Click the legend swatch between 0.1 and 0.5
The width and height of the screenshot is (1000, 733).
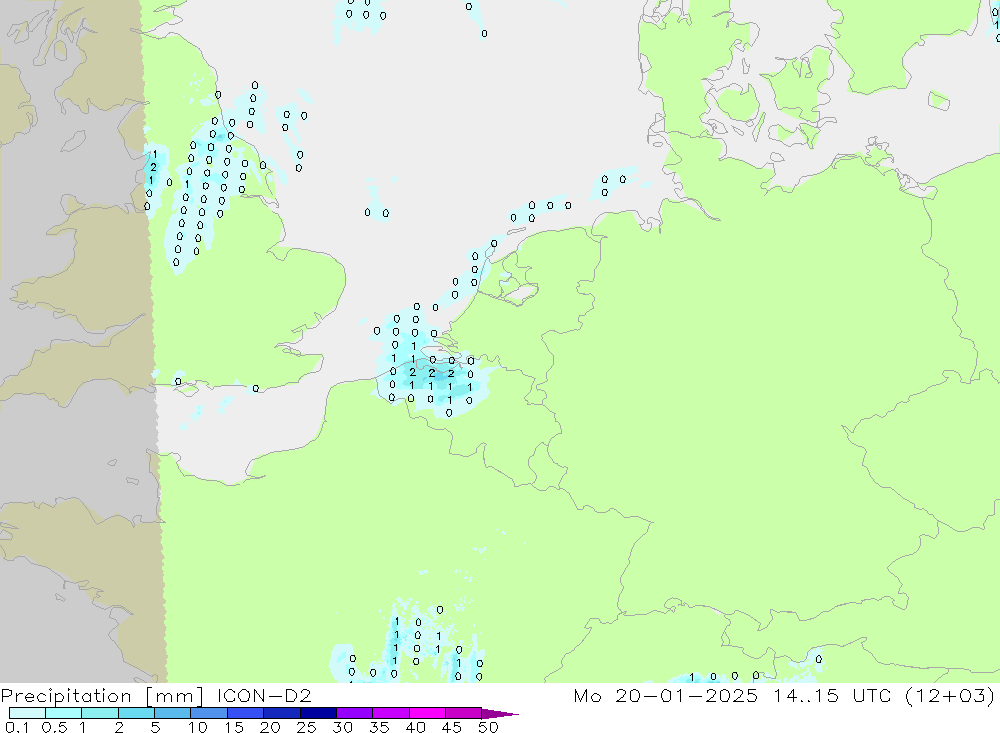27,713
